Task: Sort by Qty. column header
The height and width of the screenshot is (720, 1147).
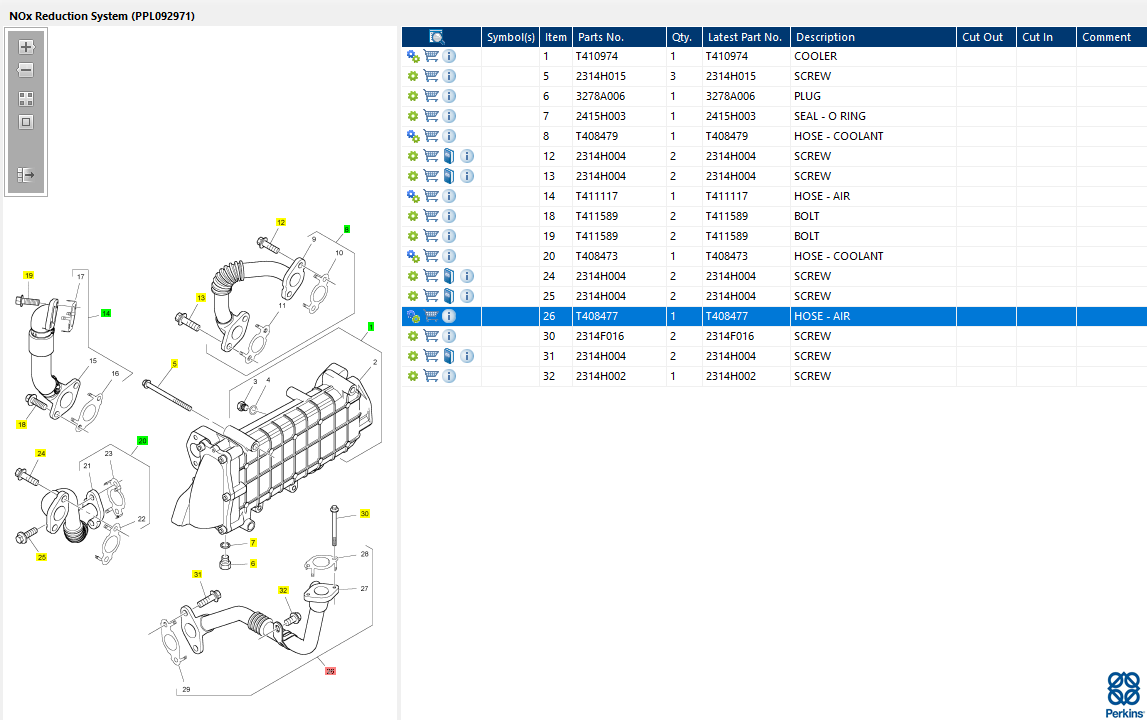Action: 684,37
